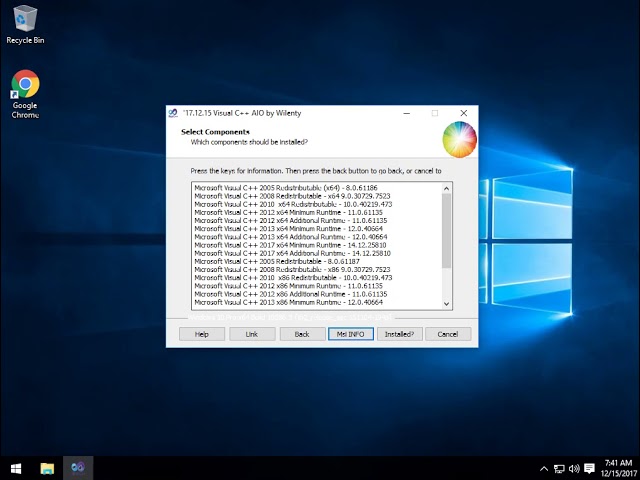Select Visual C++ 2005 Redistributable 8.0.61187

[277, 261]
